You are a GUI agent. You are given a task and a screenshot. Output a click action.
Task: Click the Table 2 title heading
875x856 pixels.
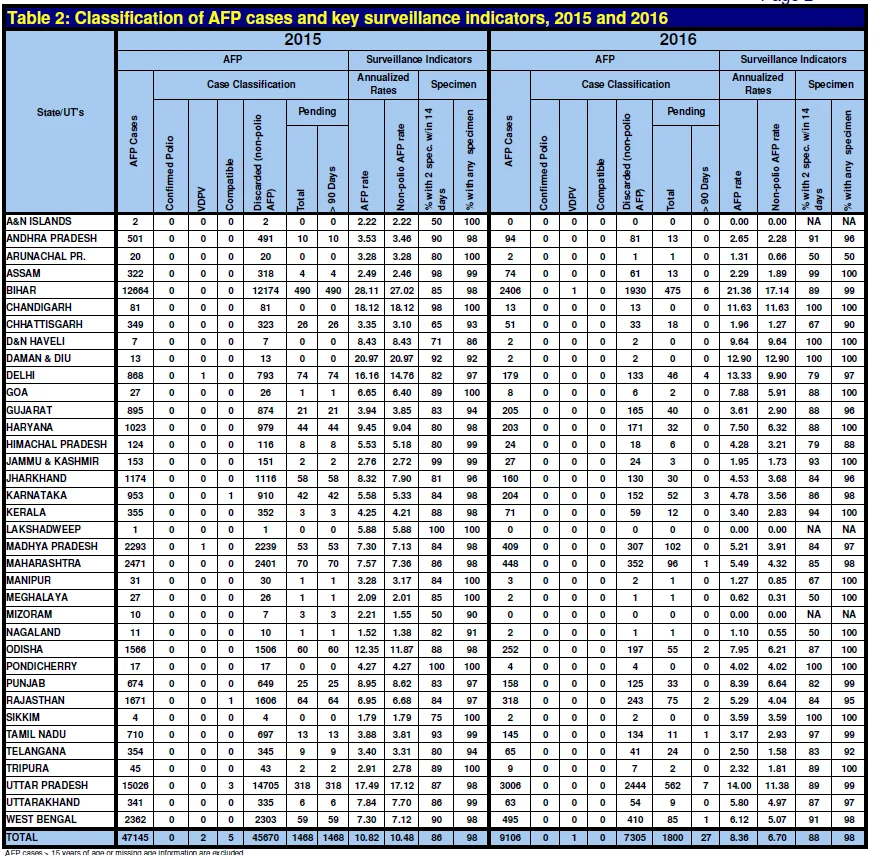click(337, 18)
